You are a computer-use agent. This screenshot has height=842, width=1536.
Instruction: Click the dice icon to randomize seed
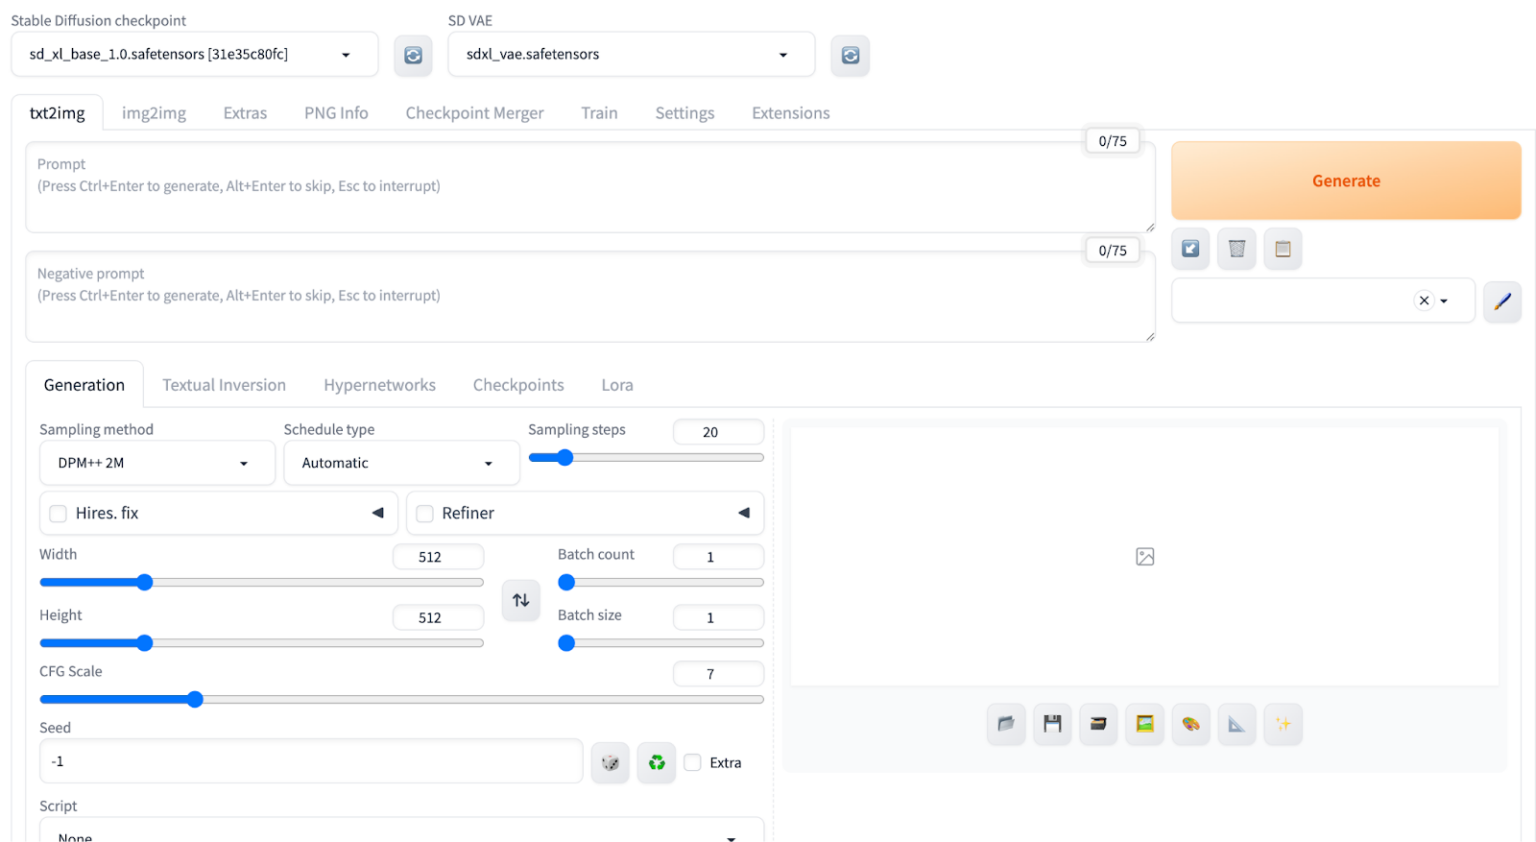coord(610,763)
